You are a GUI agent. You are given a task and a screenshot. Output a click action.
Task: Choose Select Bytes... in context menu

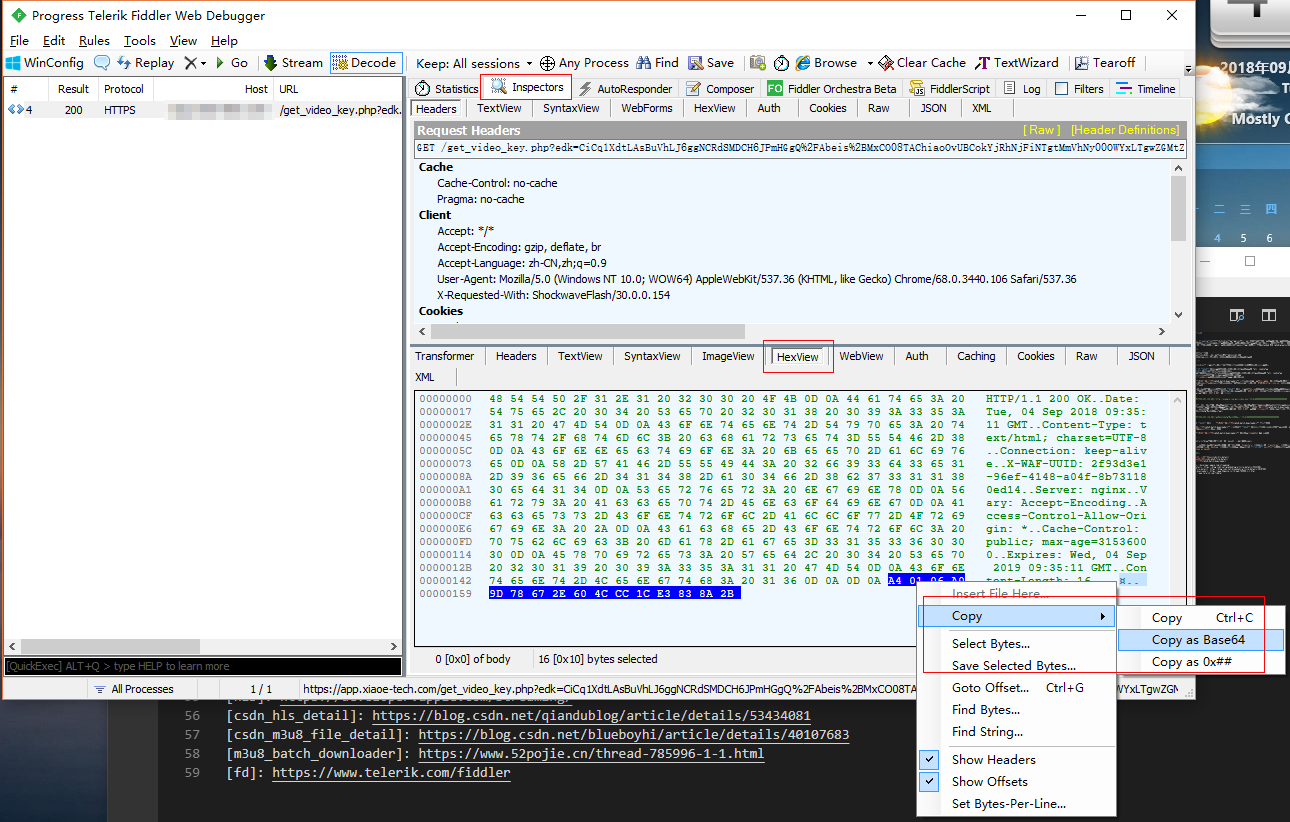(x=1016, y=644)
